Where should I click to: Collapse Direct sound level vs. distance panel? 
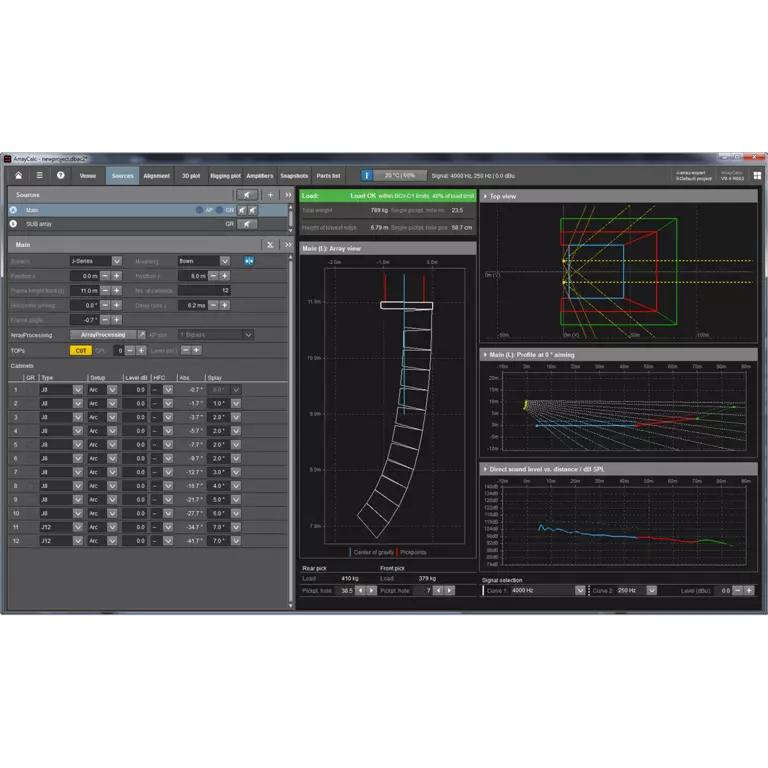click(485, 469)
